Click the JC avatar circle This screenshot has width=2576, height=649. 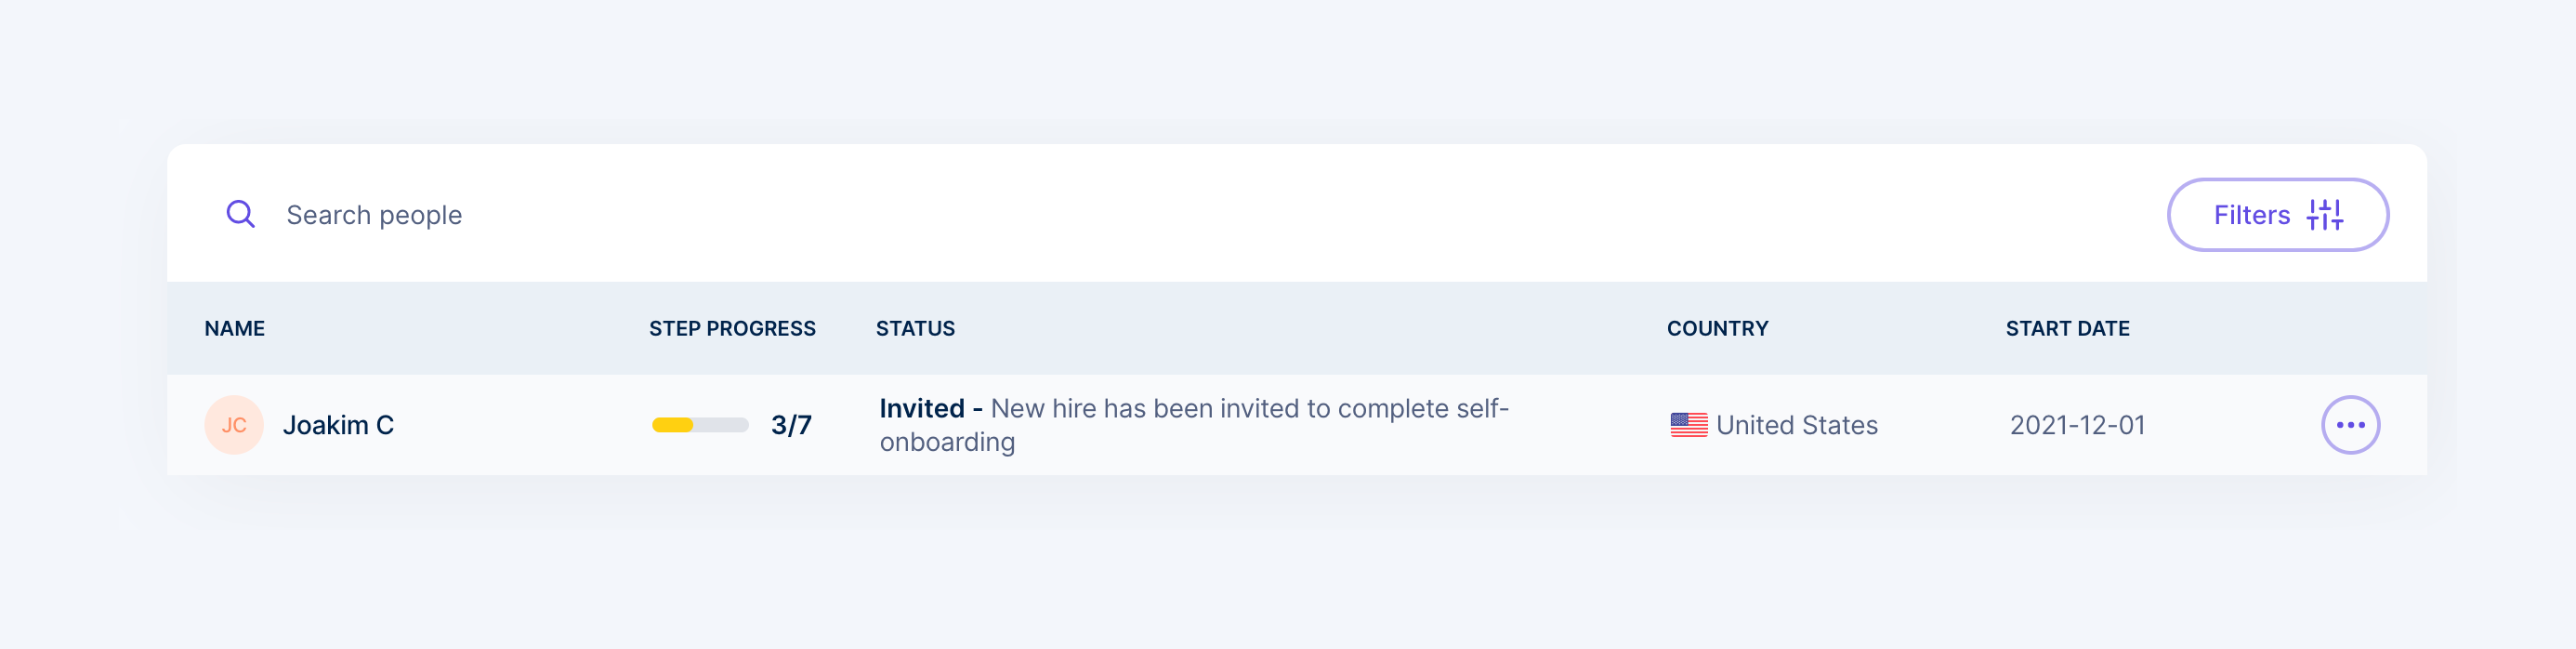click(x=234, y=425)
